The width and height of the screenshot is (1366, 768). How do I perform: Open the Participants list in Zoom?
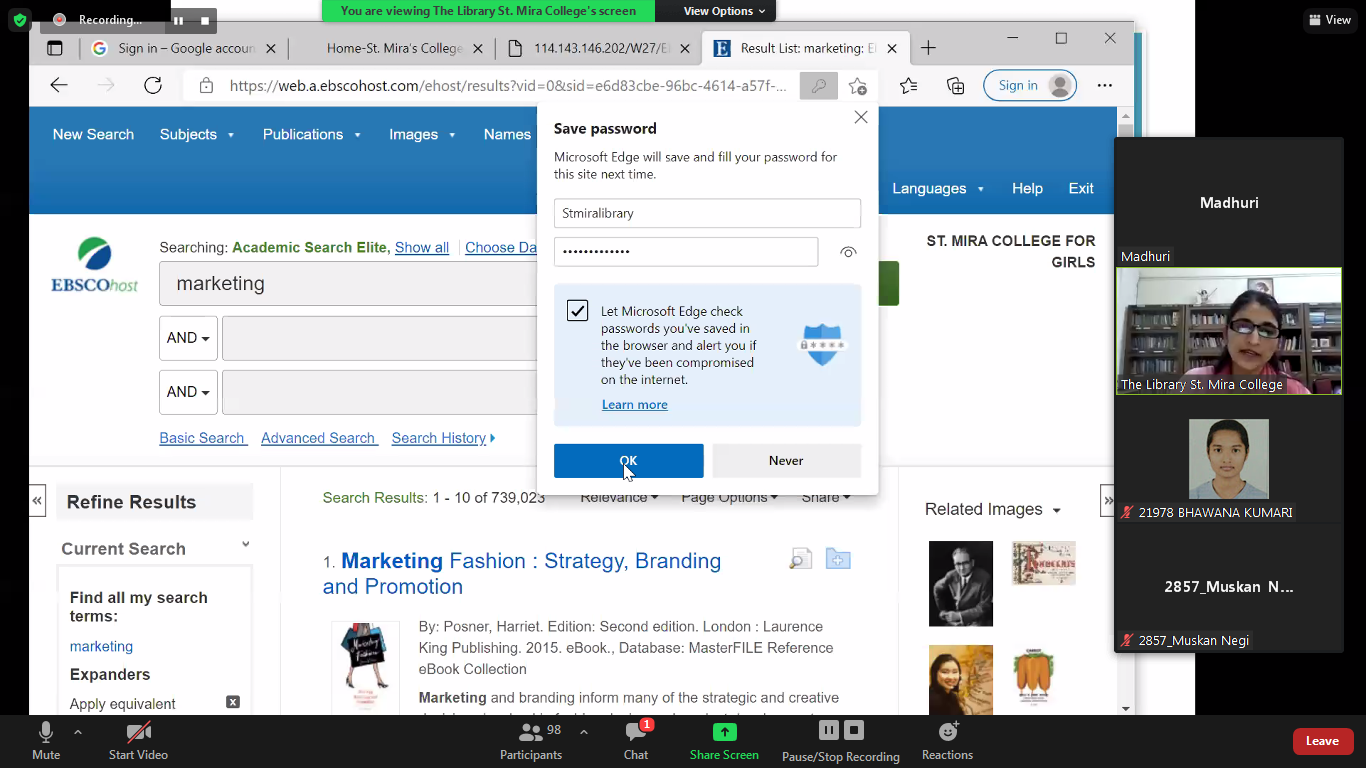coord(531,740)
